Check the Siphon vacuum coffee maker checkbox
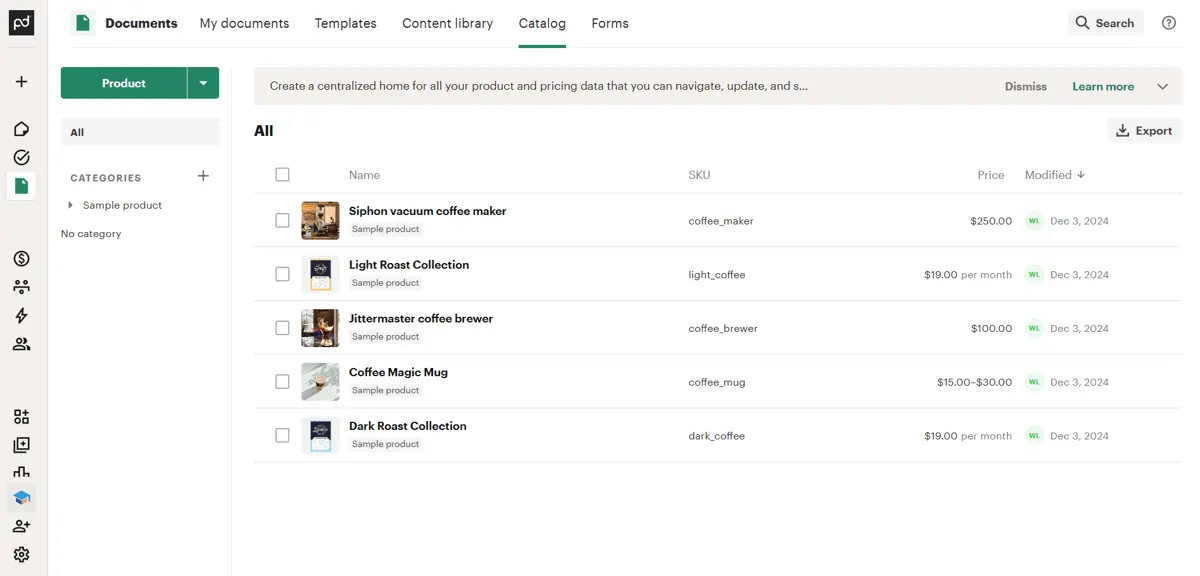Screen dimensions: 1200x576 pyautogui.click(x=282, y=221)
